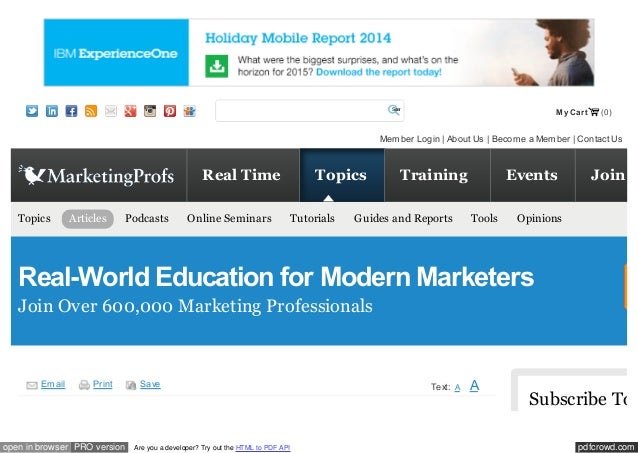Open the Real Time main tab
Screen dimensions: 638x453
(x=241, y=175)
